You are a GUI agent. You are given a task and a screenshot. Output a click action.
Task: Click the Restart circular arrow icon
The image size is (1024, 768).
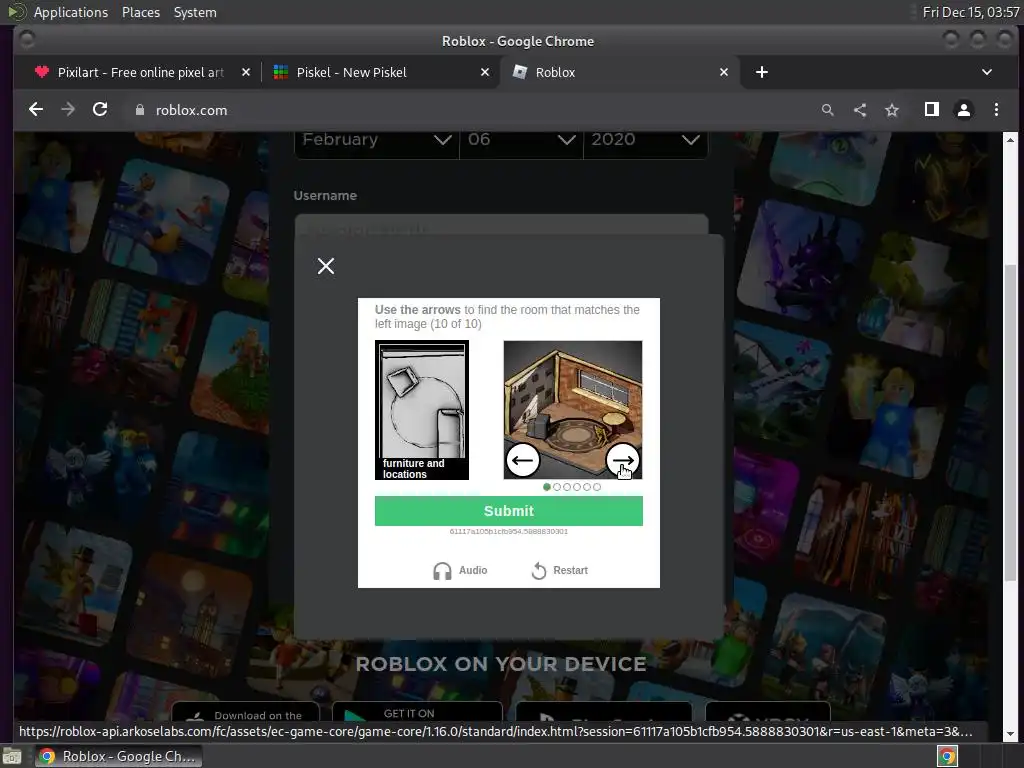[539, 571]
